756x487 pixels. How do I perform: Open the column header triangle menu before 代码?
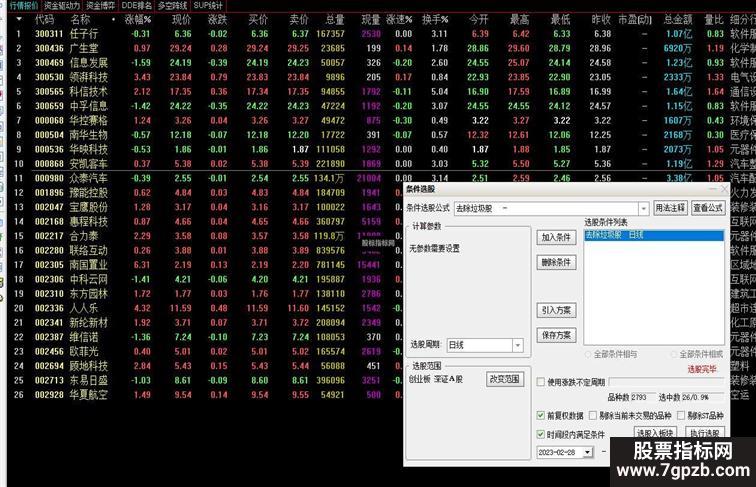pyautogui.click(x=19, y=19)
